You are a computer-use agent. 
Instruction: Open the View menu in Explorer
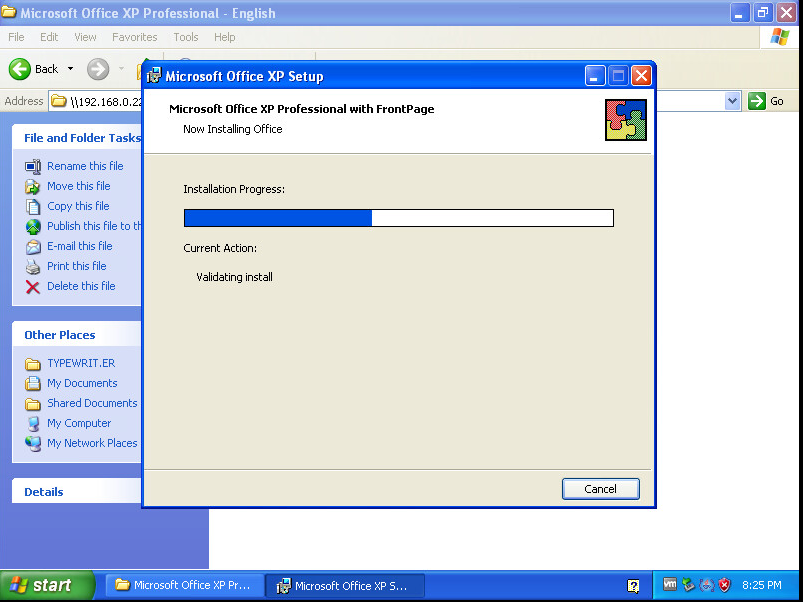(x=85, y=37)
